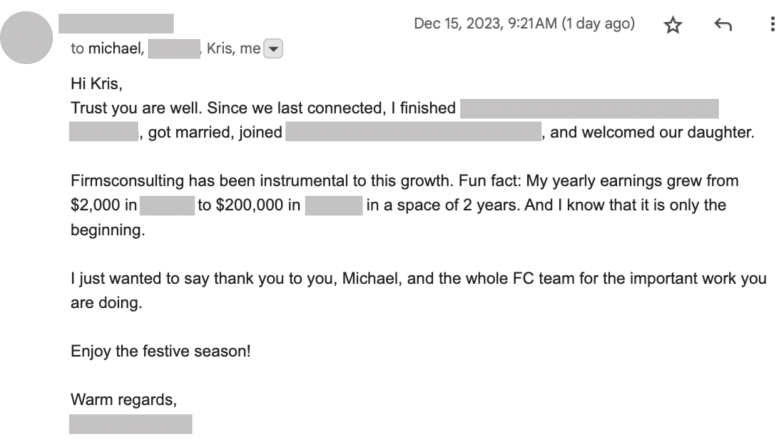The height and width of the screenshot is (440, 782).
Task: Click the "Hi Kris," greeting
Action: [96, 83]
